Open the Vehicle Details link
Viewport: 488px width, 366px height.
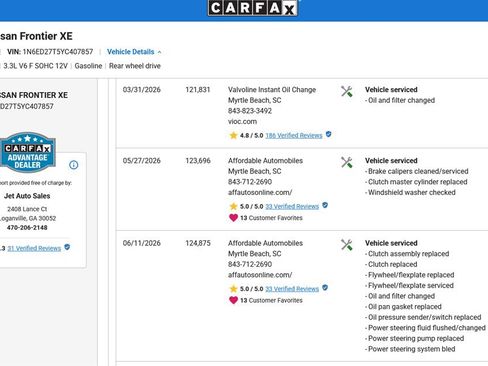point(130,52)
